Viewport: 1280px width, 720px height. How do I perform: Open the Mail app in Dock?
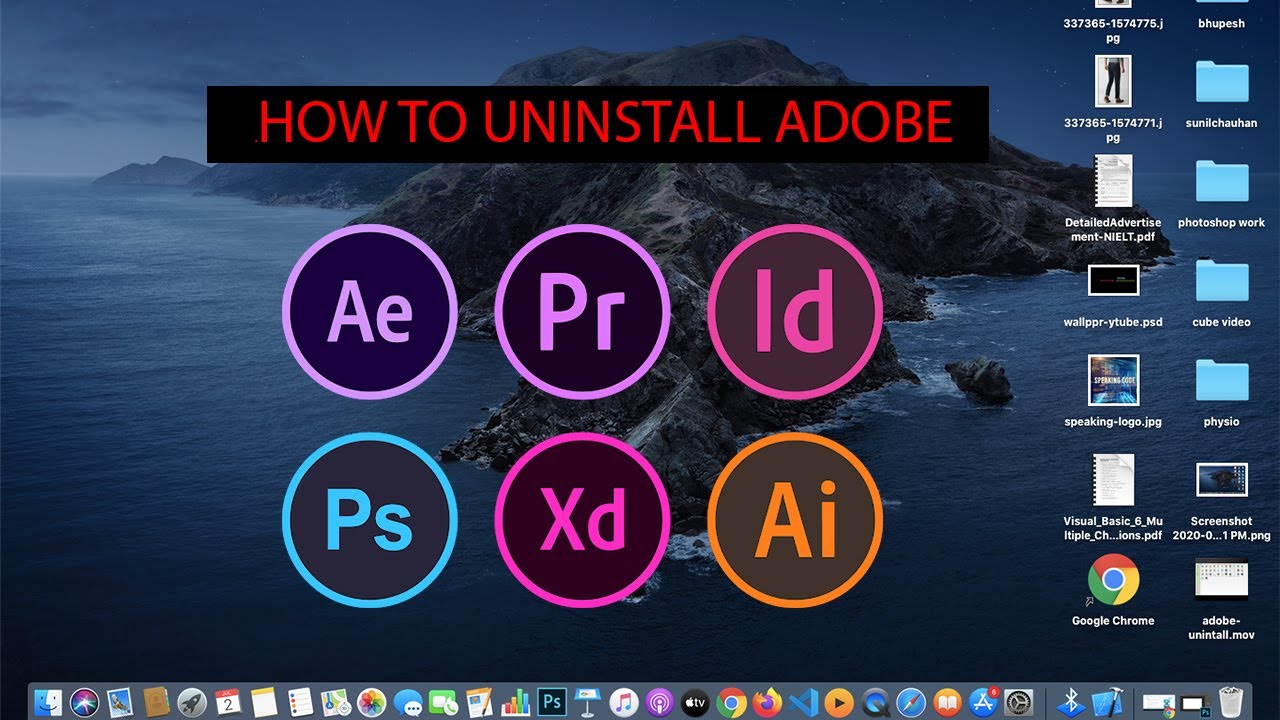tap(120, 702)
